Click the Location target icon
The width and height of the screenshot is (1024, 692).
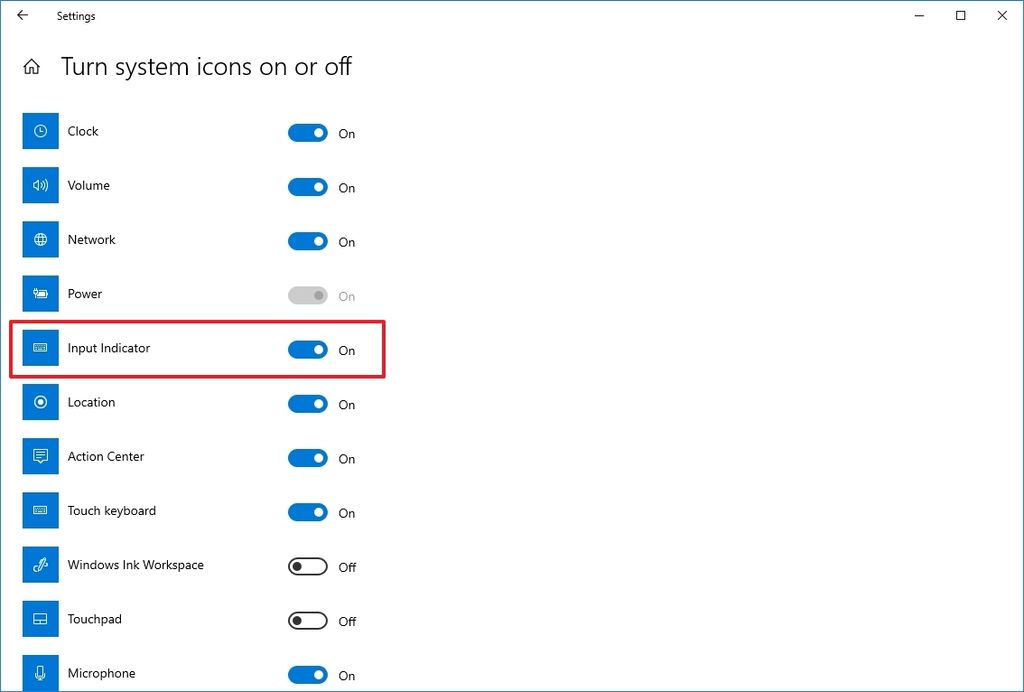[40, 402]
